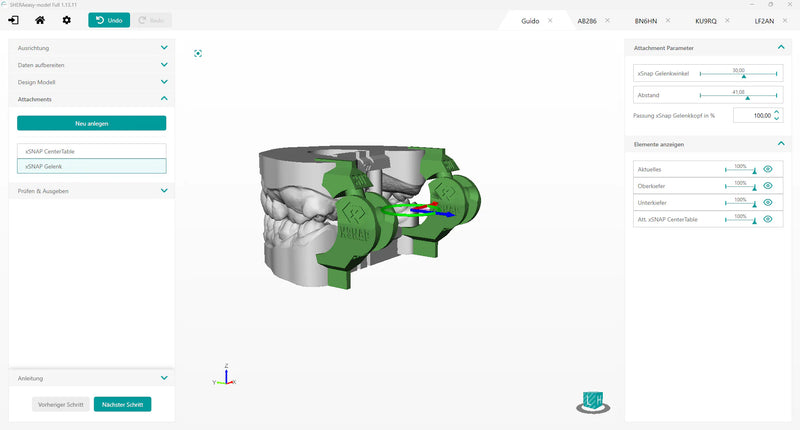This screenshot has height=430, width=800.
Task: Open the Home icon in the toolbar
Action: (40, 20)
